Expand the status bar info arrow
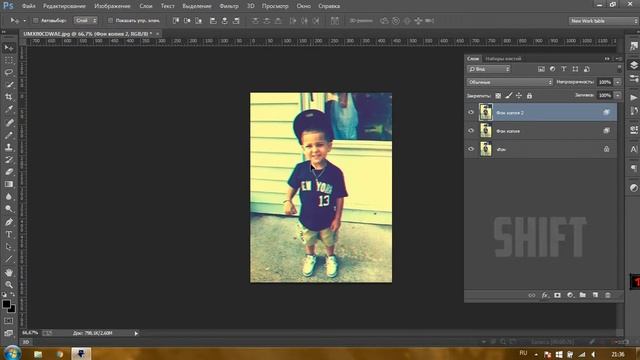Screen dimensions: 640x360 pos(136,333)
